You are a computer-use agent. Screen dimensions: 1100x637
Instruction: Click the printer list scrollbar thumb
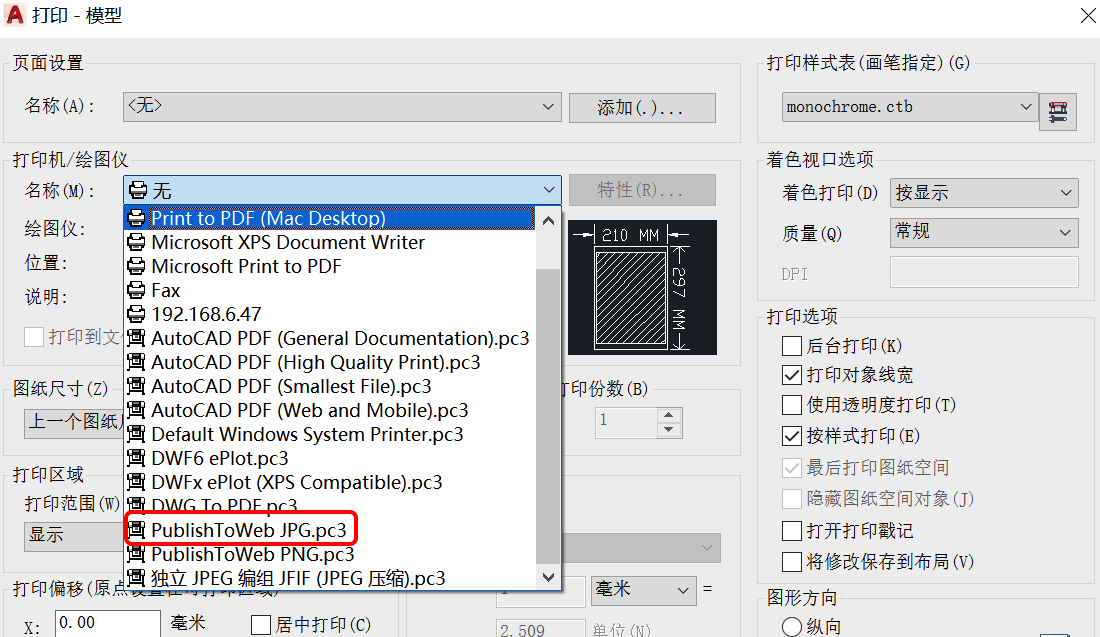(548, 415)
